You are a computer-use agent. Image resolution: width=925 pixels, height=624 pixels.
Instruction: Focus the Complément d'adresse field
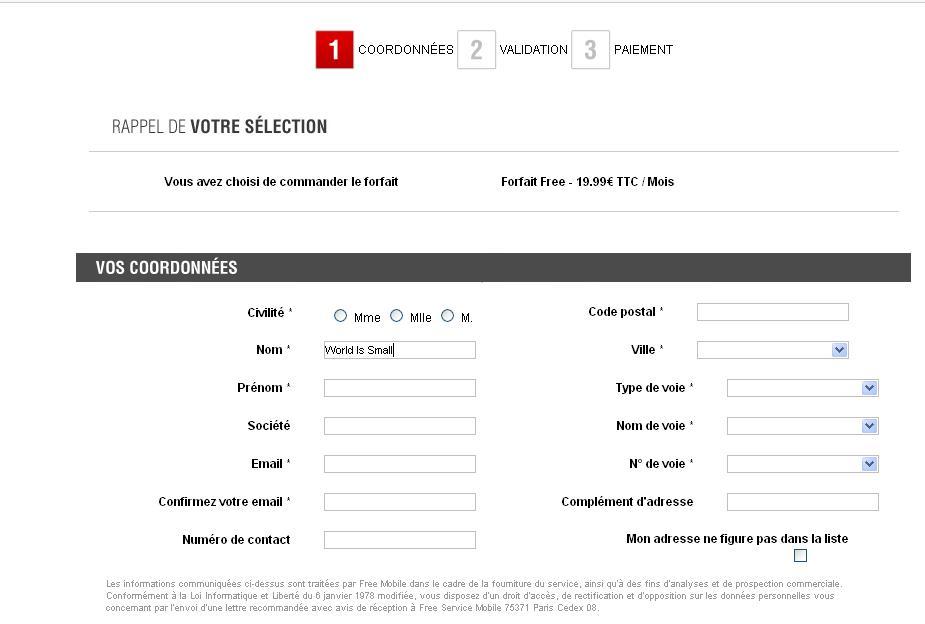click(x=802, y=502)
